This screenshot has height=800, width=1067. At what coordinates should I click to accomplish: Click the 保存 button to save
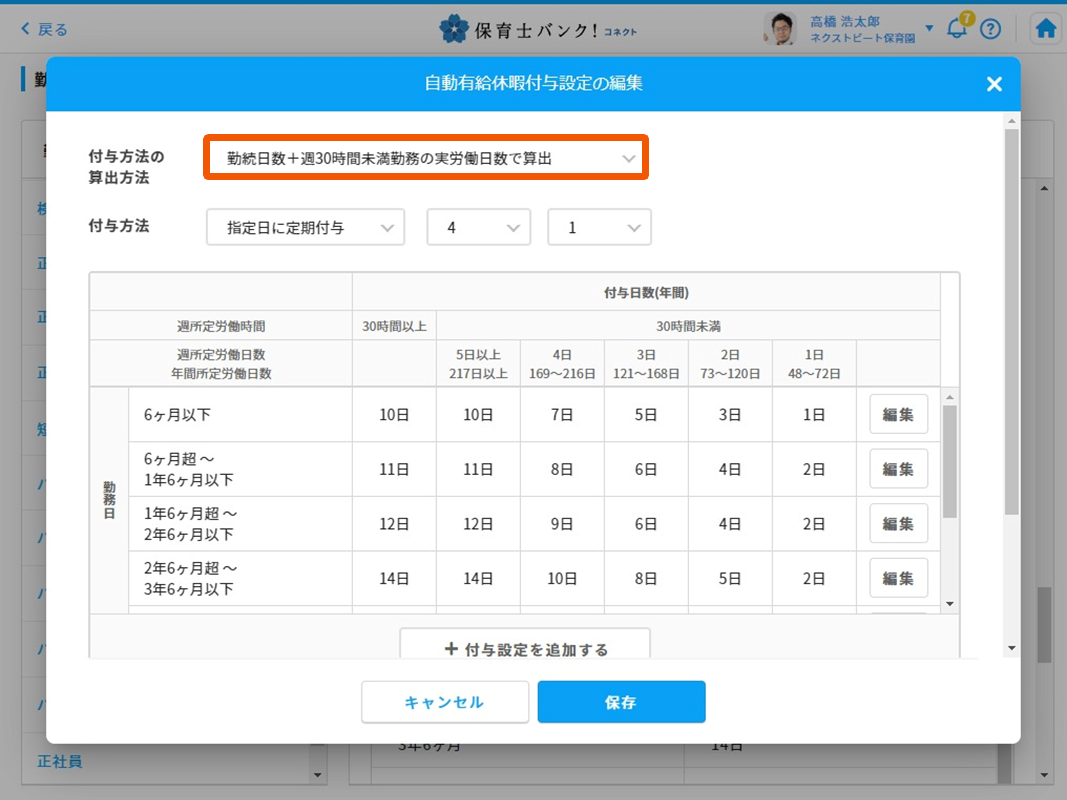coord(621,701)
